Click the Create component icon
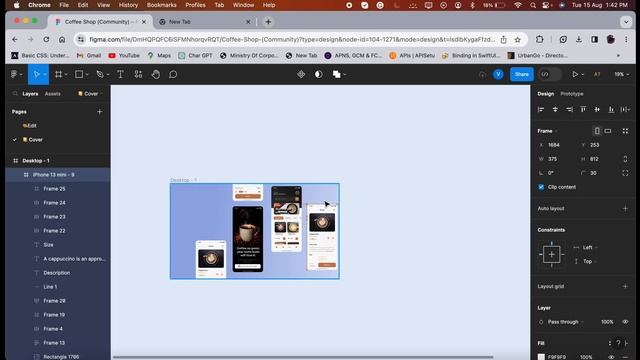640x360 pixels. pyautogui.click(x=301, y=74)
